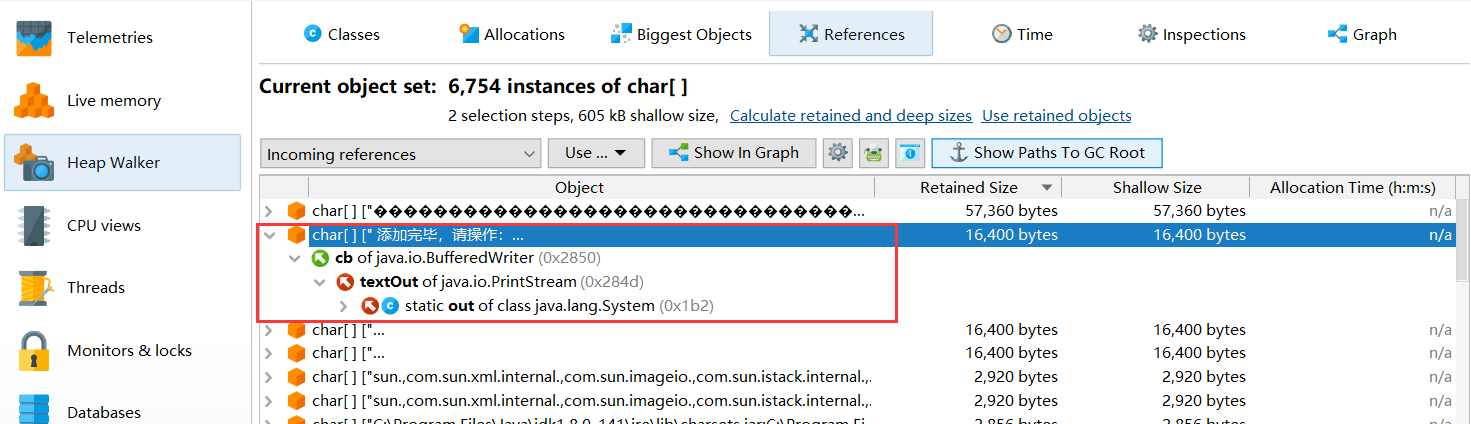Collapse the cb of java.io.BufferedWriter node
1471x424 pixels.
click(x=293, y=258)
